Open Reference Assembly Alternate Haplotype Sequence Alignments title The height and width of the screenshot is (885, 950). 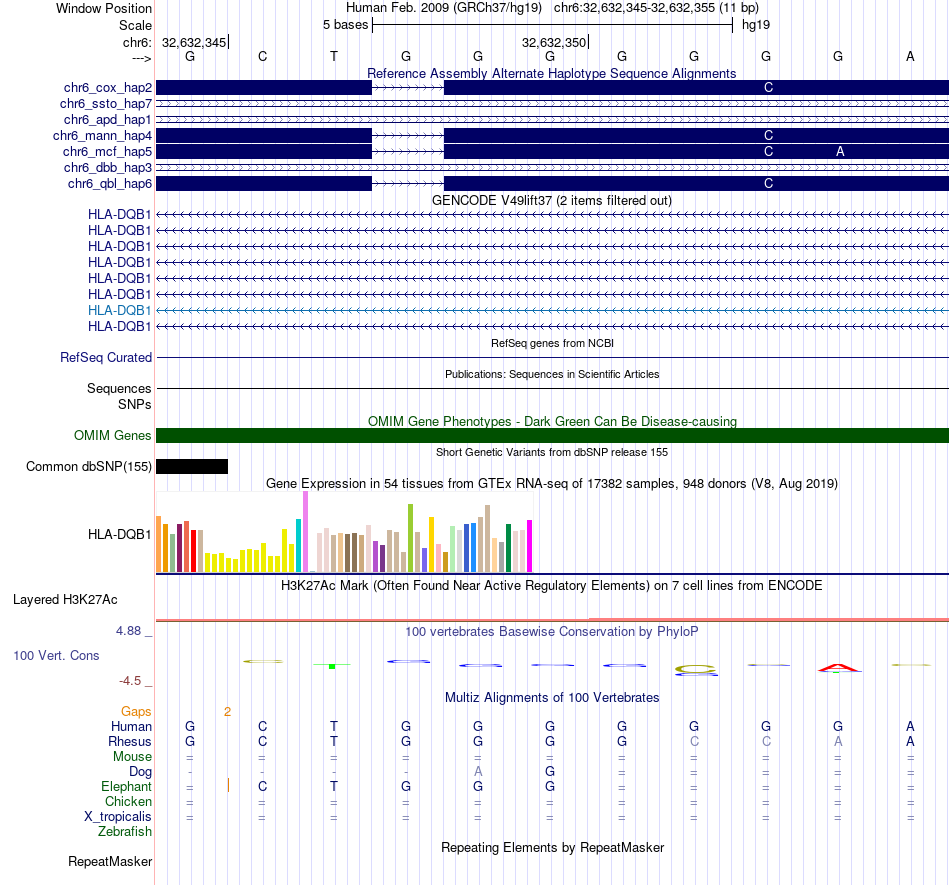(x=551, y=73)
